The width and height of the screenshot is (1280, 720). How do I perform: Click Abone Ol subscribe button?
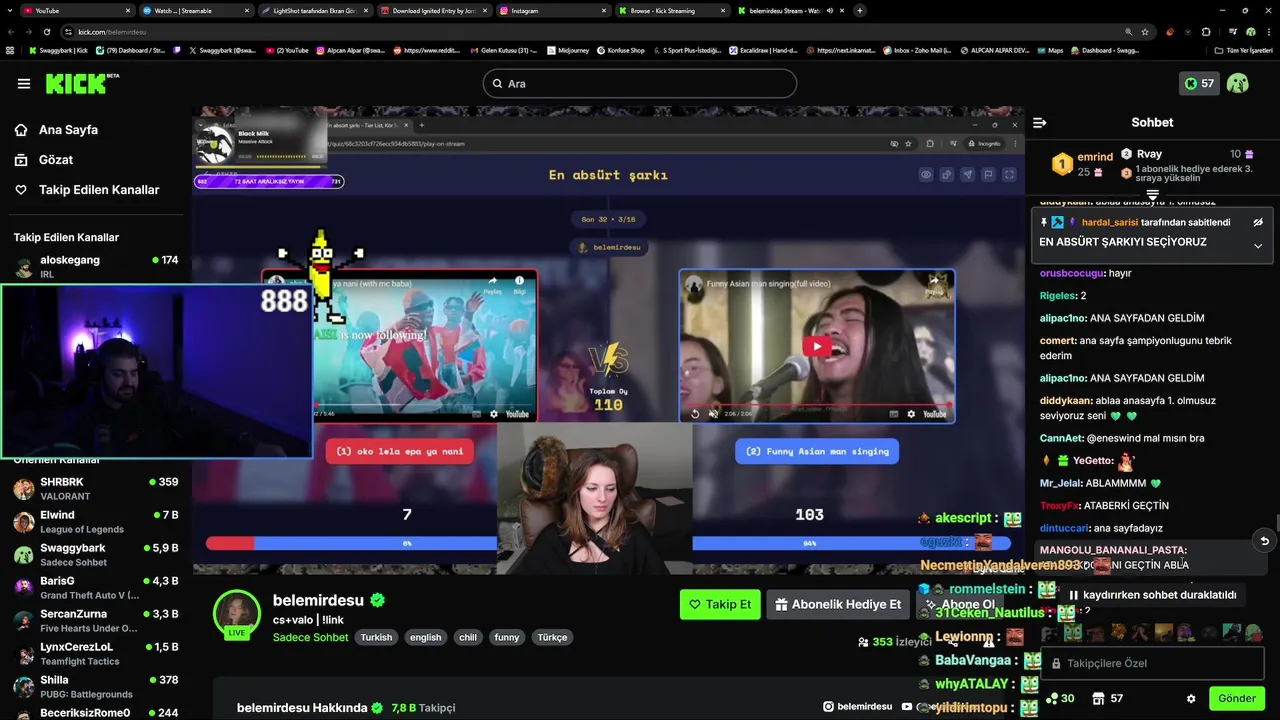[961, 604]
